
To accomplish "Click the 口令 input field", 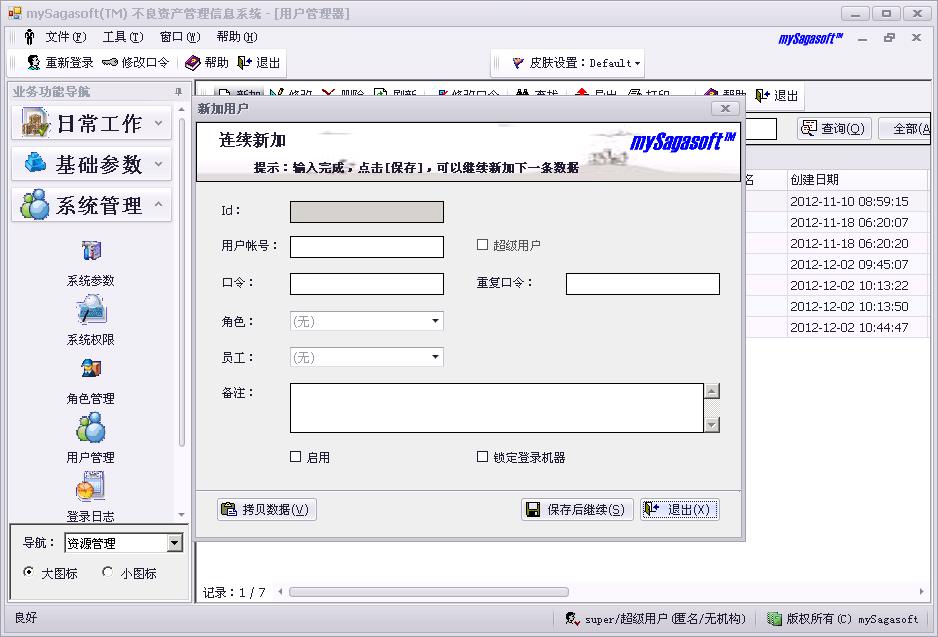I will 367,284.
